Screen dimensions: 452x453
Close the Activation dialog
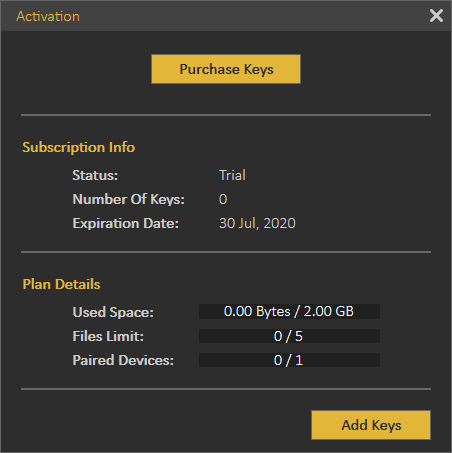436,16
